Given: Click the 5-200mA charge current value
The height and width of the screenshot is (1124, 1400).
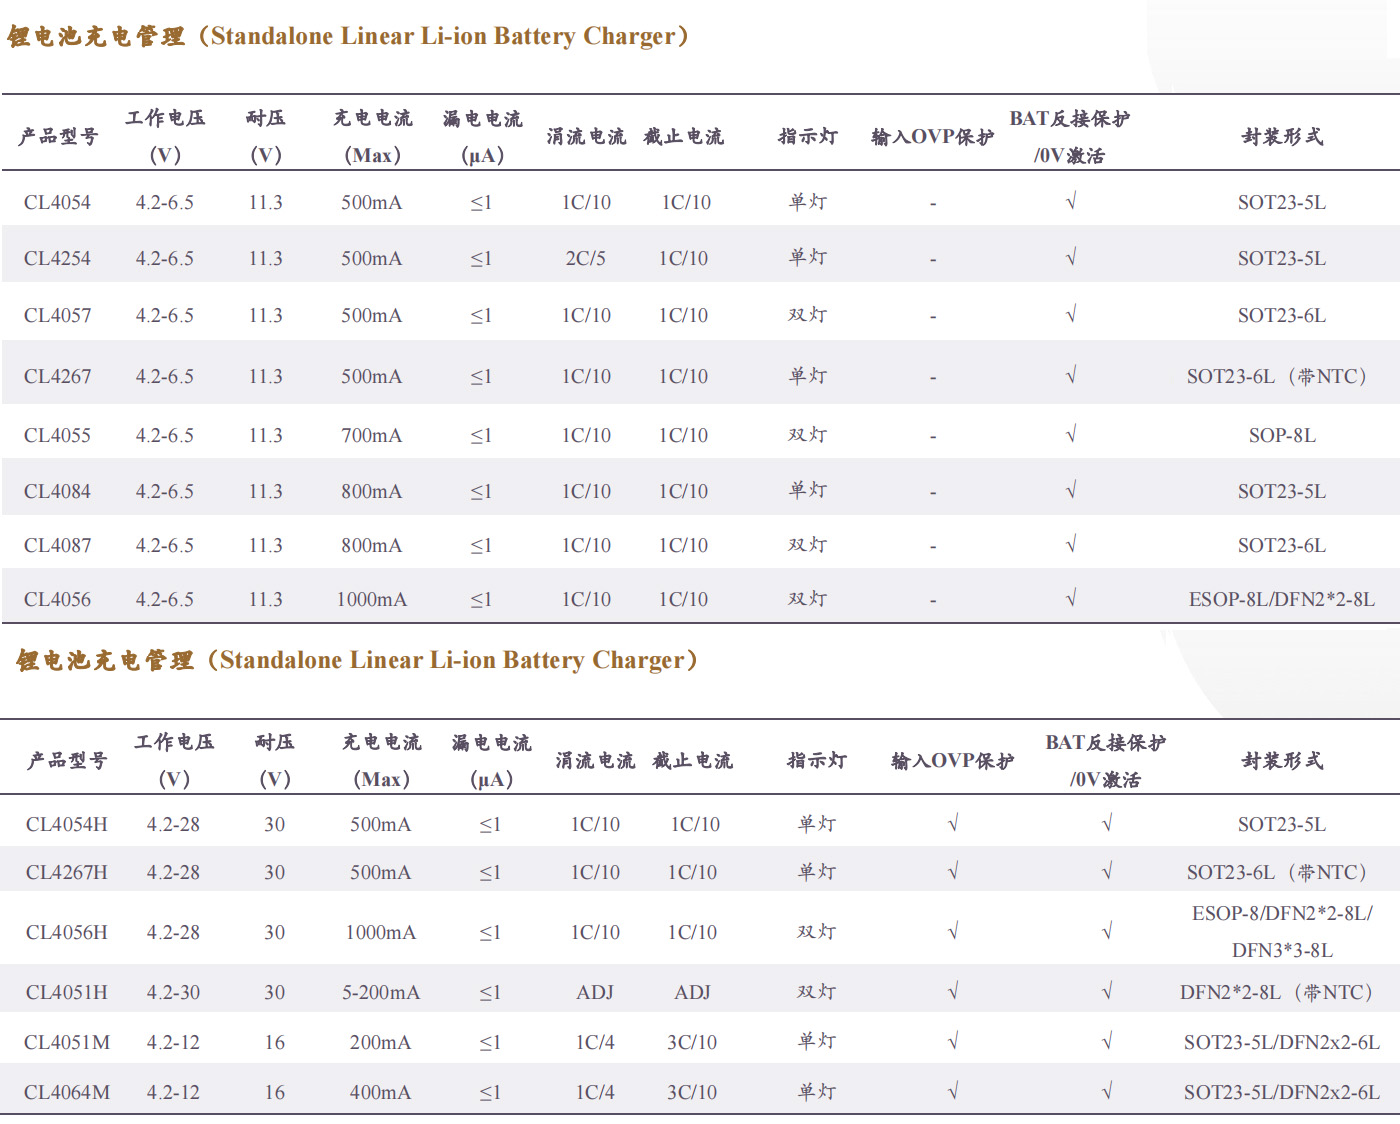Looking at the screenshot, I should click(380, 993).
